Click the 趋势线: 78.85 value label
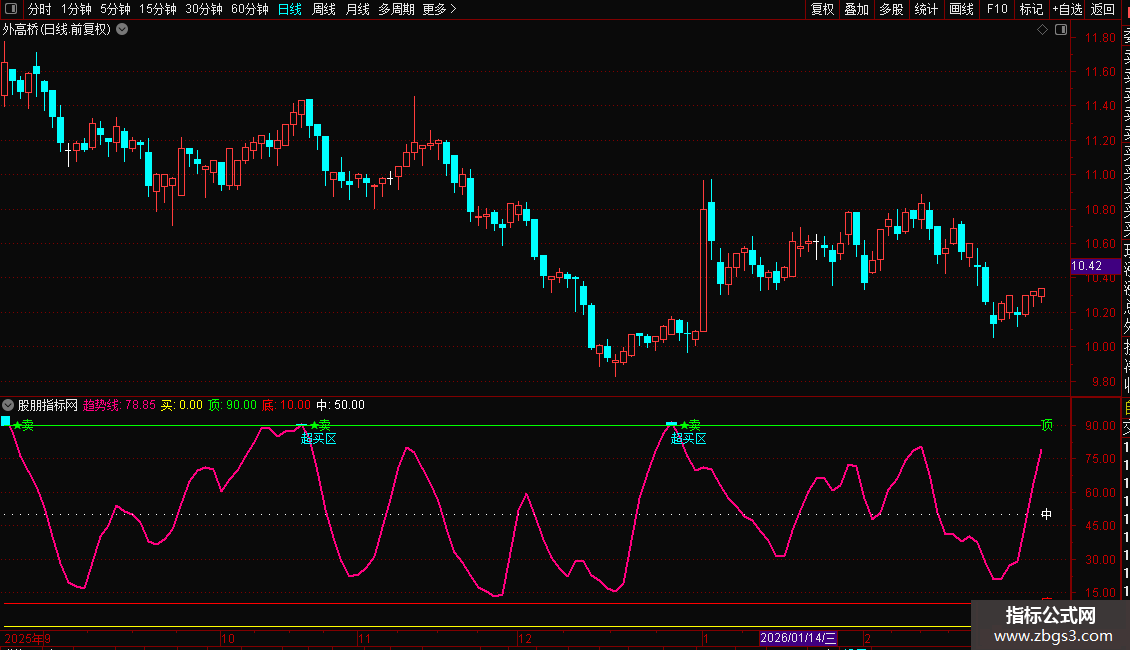The width and height of the screenshot is (1130, 650). (x=119, y=405)
